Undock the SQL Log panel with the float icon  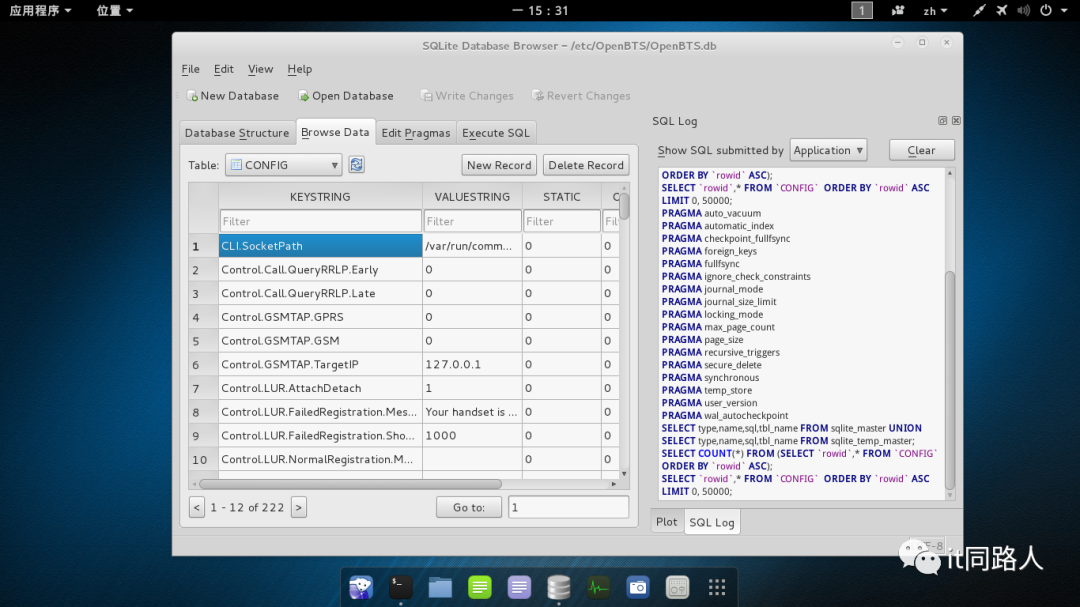[942, 121]
